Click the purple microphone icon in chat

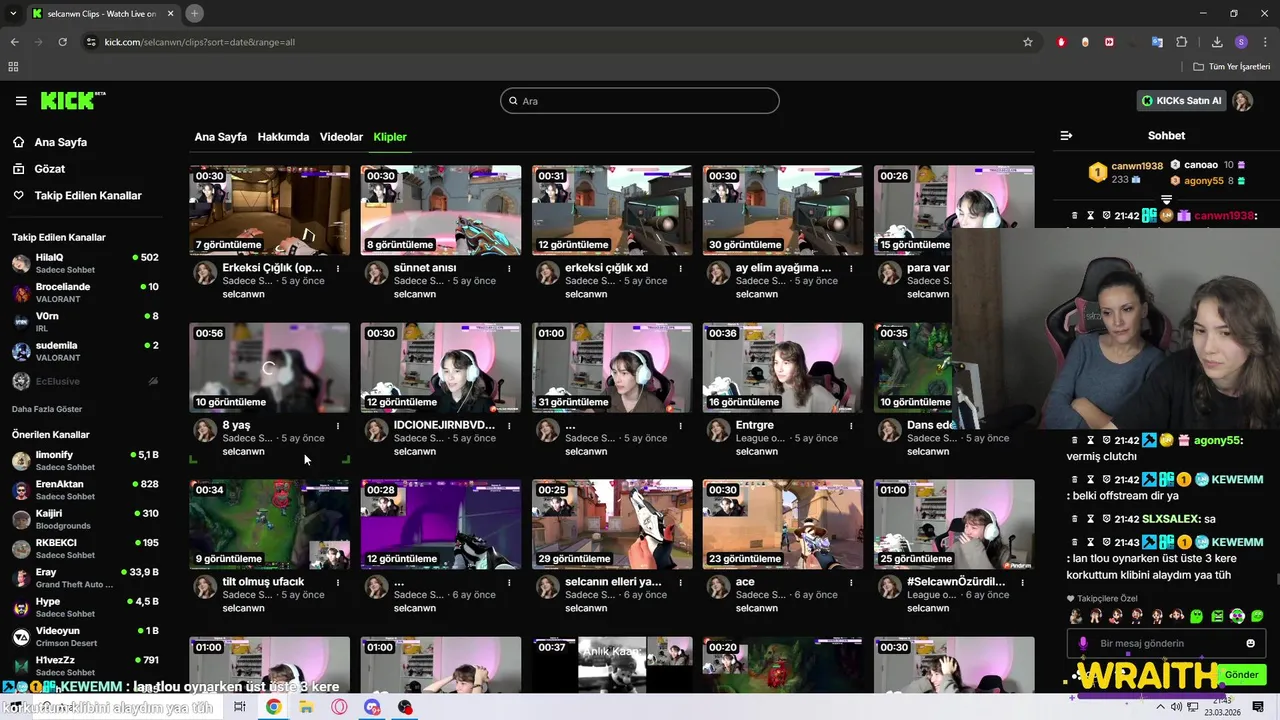click(x=1083, y=643)
